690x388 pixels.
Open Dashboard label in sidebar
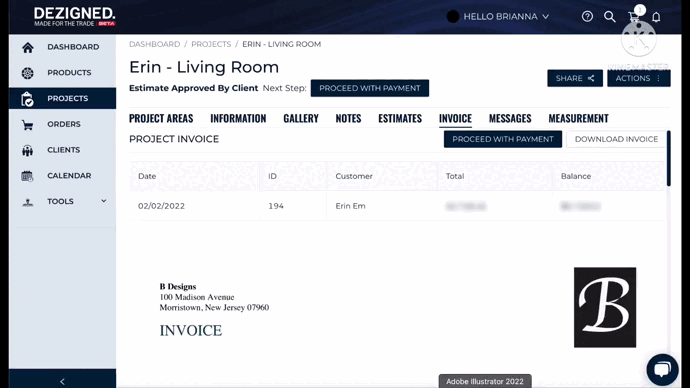coord(73,47)
